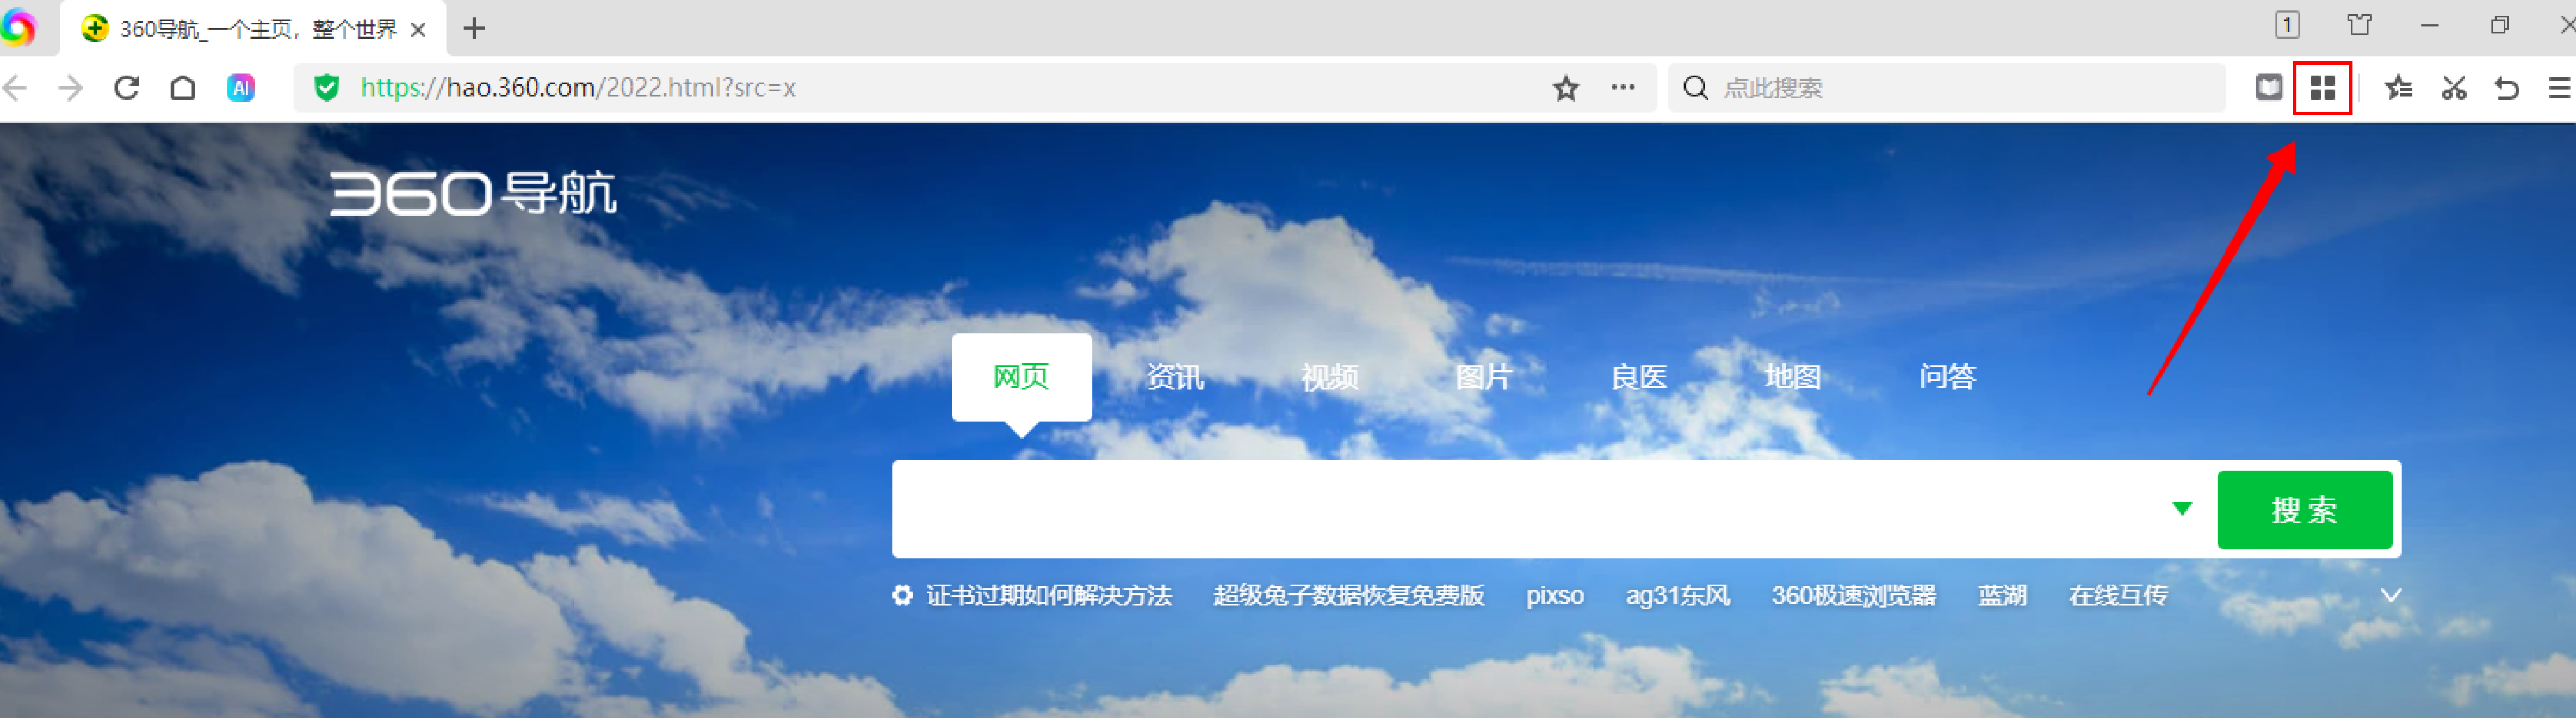Open the favorites list star icon
This screenshot has width=2576, height=718.
[2398, 88]
